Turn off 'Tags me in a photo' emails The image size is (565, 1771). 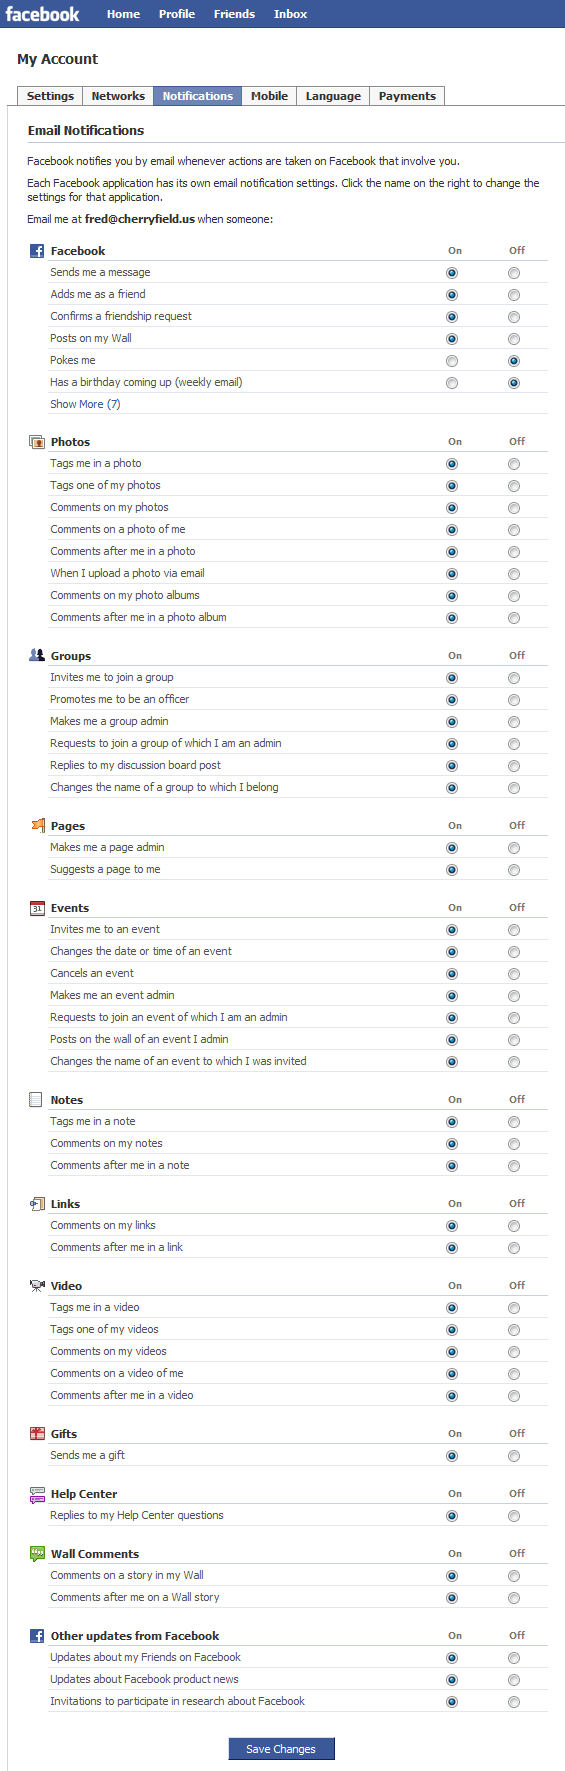pos(514,464)
